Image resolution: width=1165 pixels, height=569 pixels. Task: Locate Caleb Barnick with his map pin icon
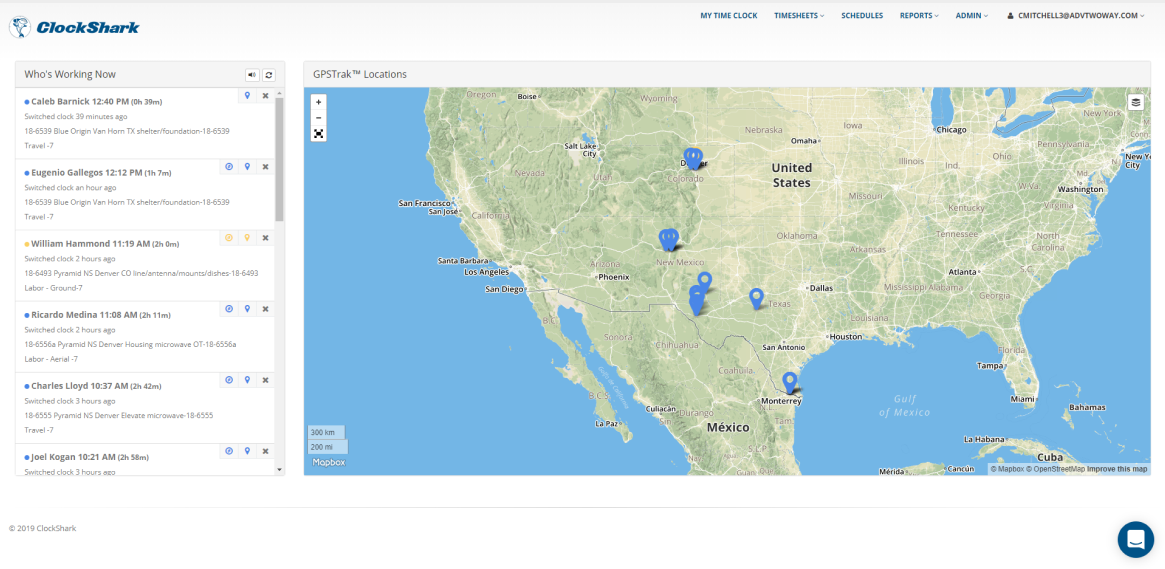tap(247, 95)
